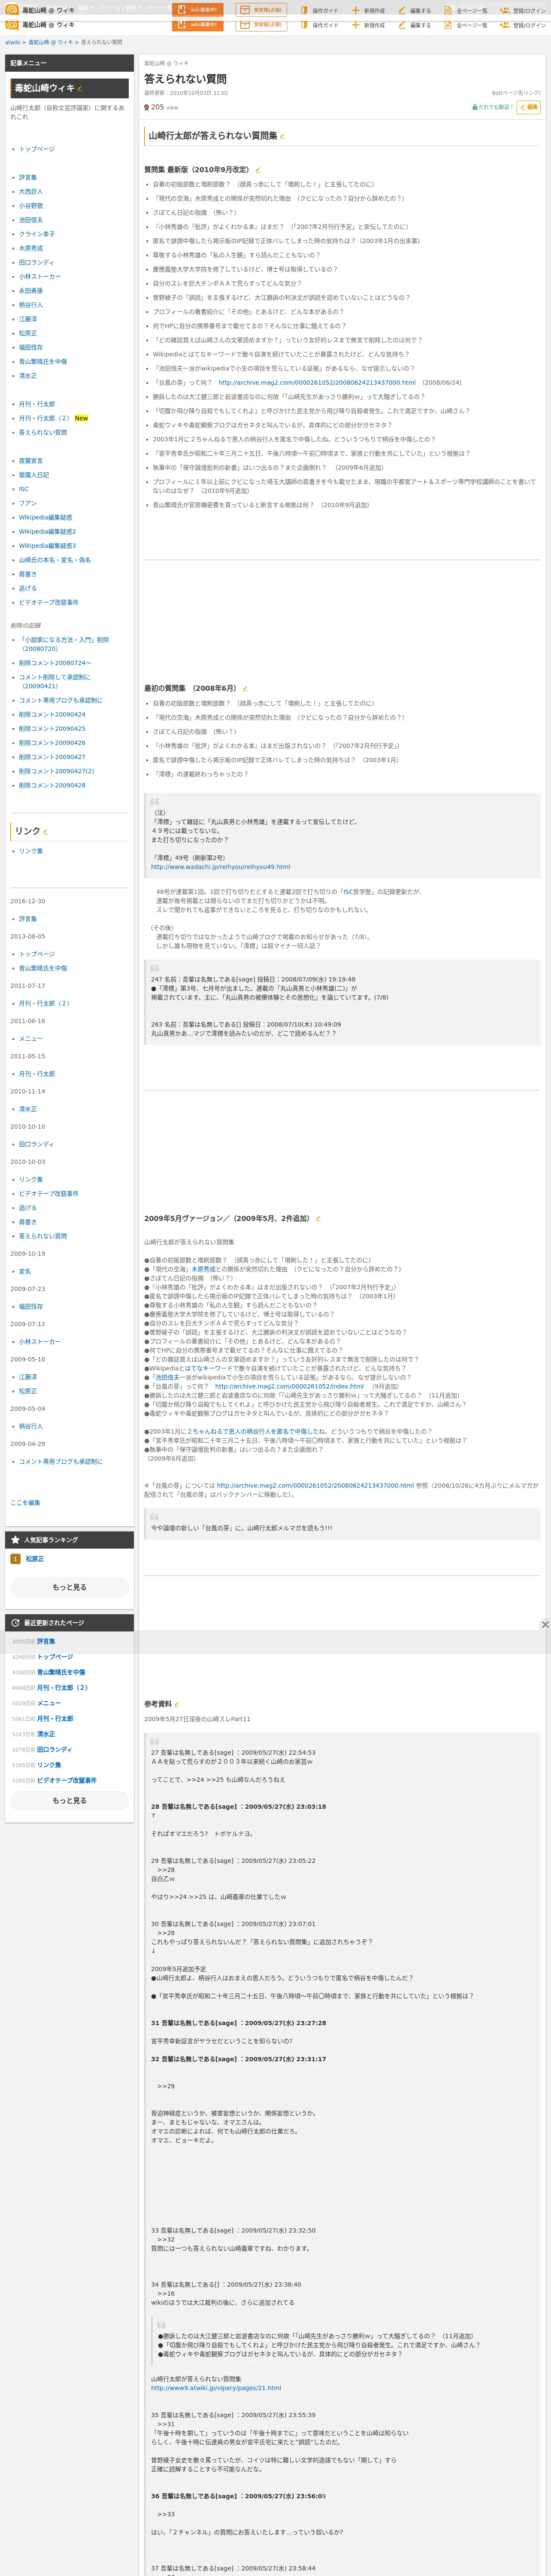
Task: Open 大西巨人 in the sidebar menu
Action: point(31,192)
